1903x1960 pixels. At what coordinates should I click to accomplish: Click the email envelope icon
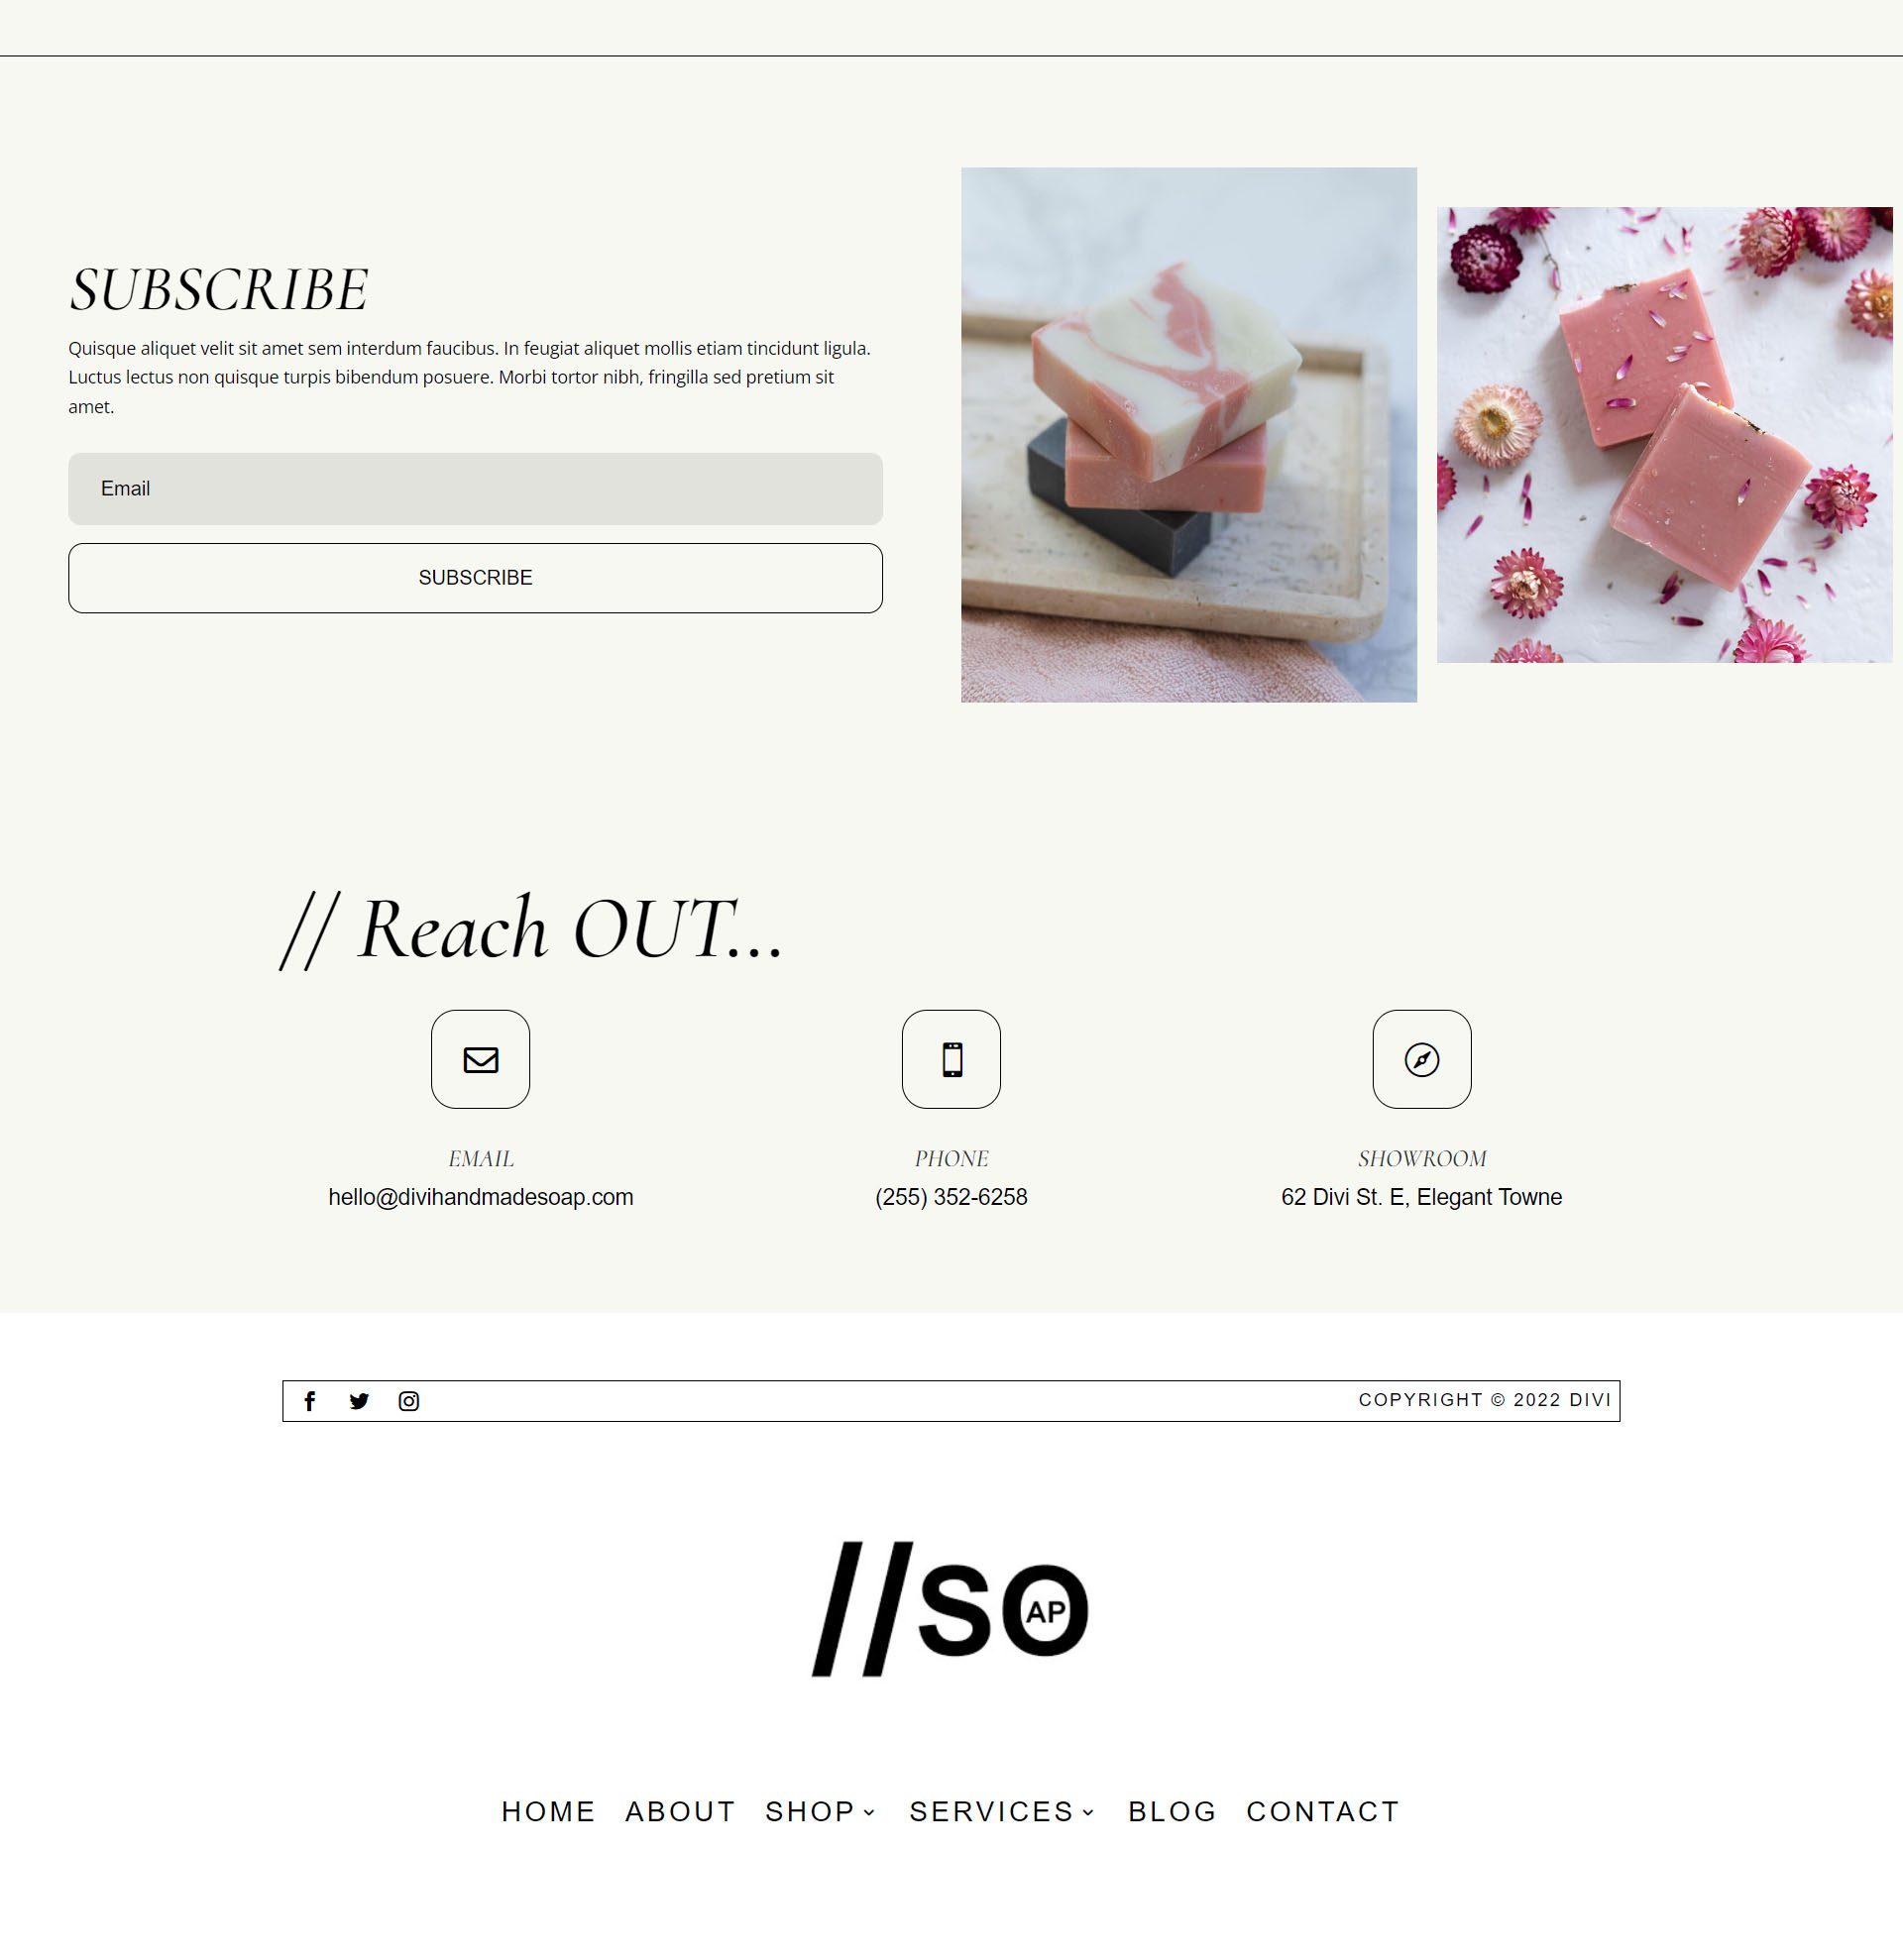coord(482,1058)
